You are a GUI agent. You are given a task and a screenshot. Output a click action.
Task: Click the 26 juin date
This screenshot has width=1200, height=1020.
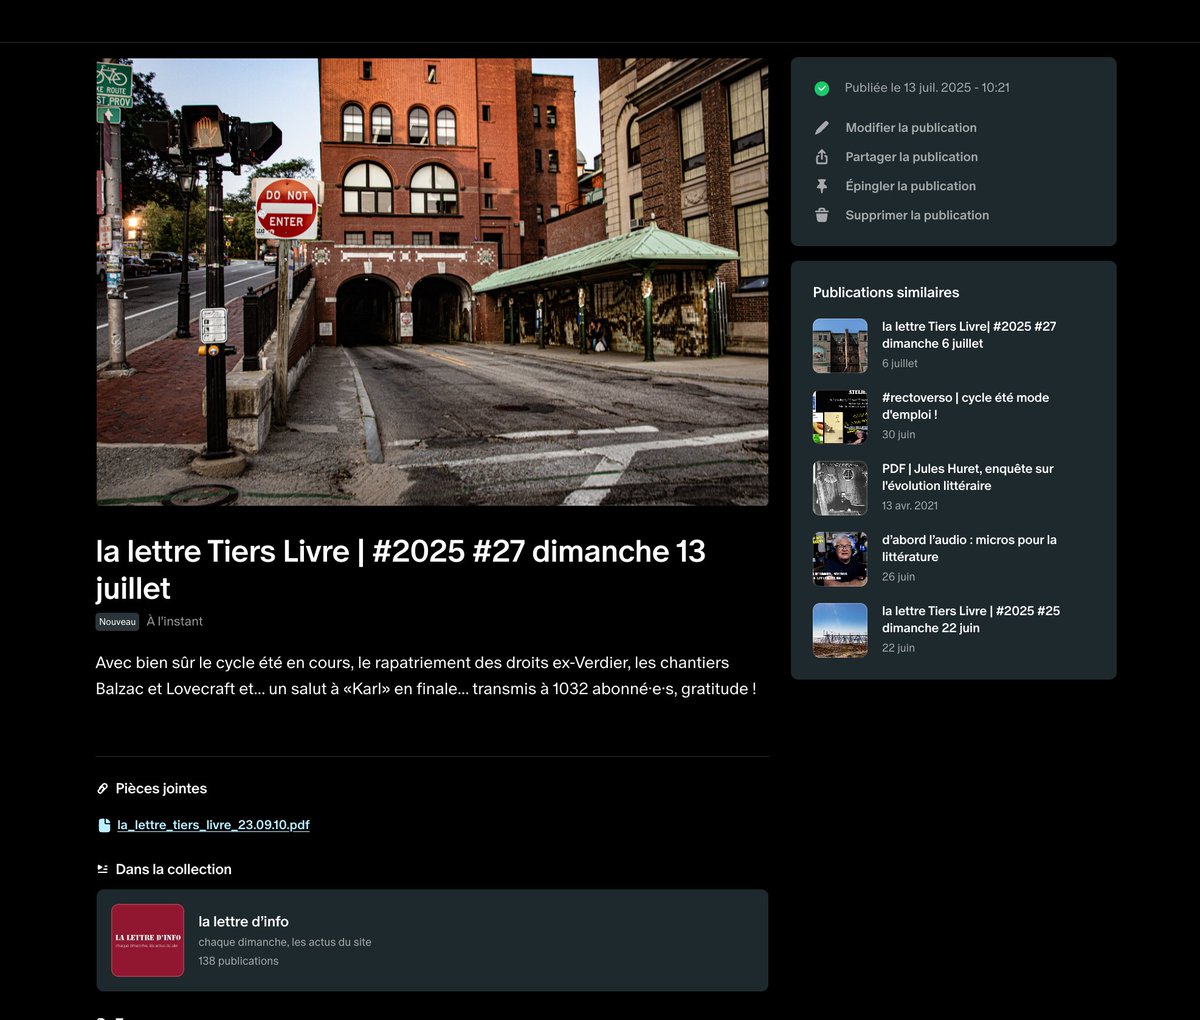898,577
